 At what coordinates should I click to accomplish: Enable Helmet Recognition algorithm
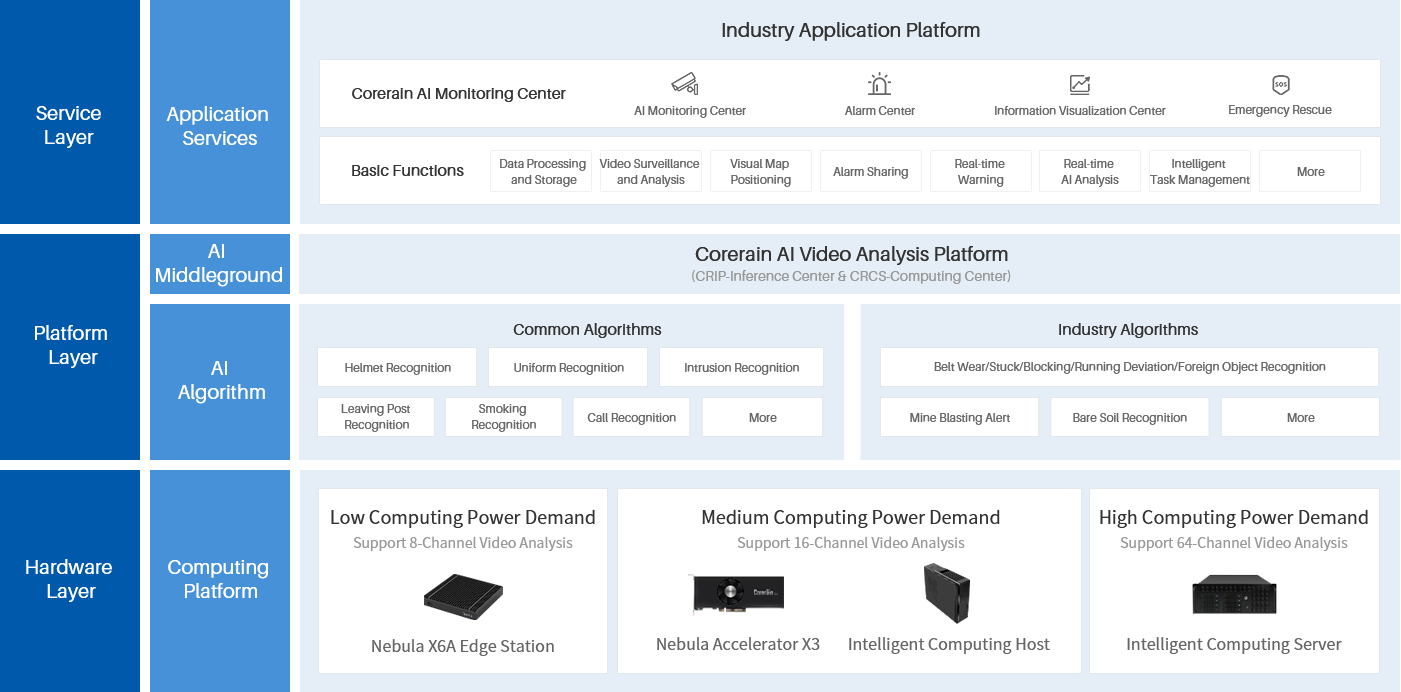(396, 367)
